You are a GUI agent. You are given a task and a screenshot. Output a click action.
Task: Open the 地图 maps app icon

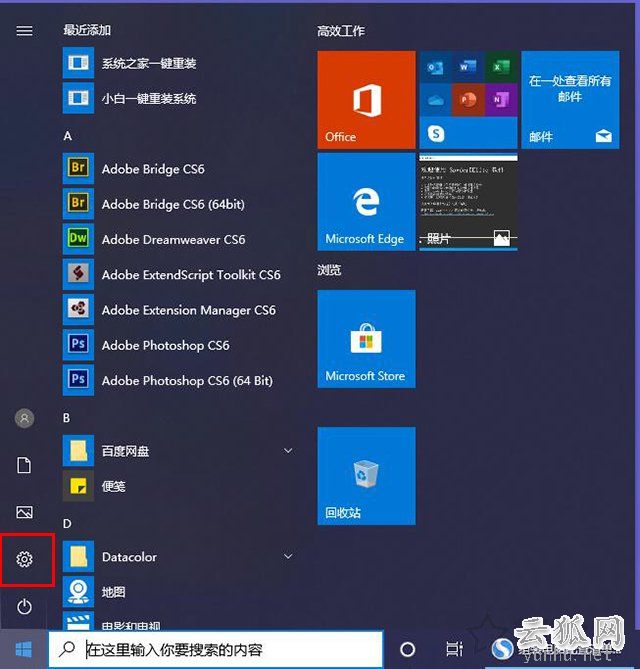(x=78, y=591)
